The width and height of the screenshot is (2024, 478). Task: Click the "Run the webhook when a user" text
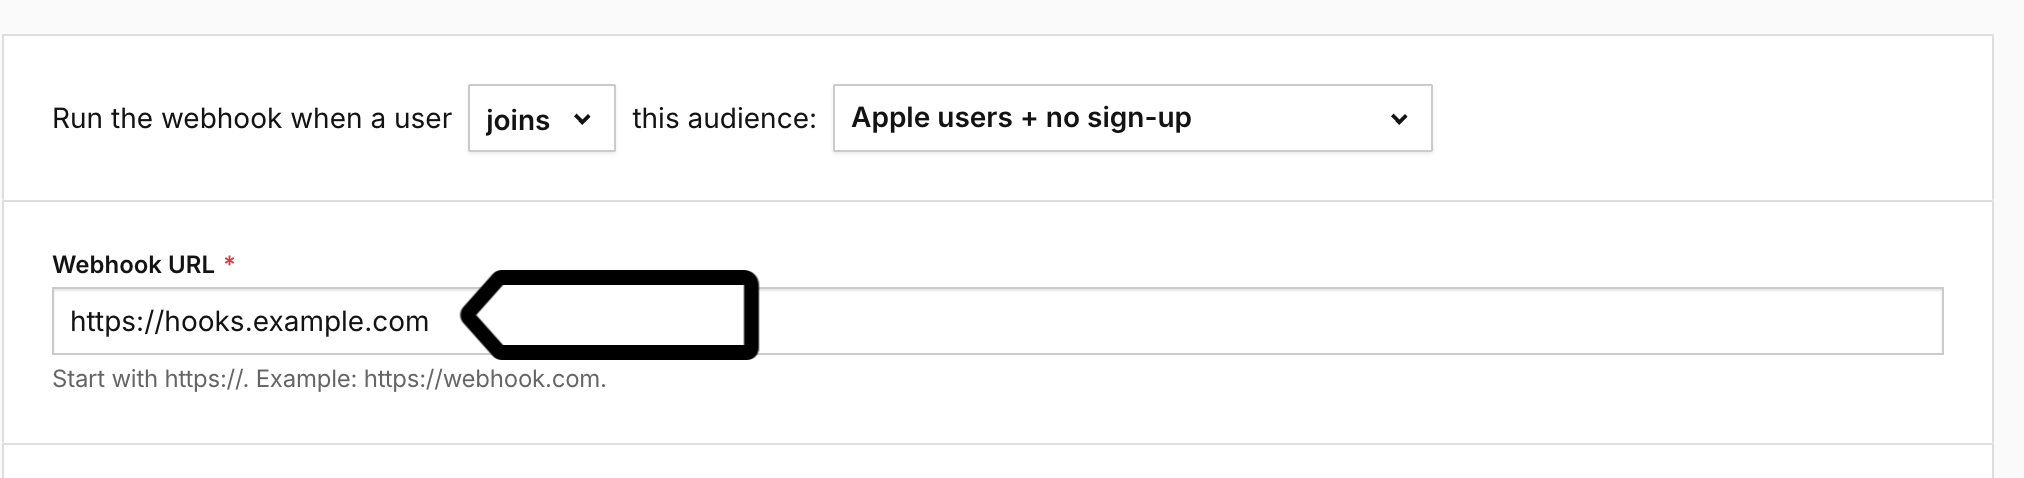pyautogui.click(x=251, y=119)
